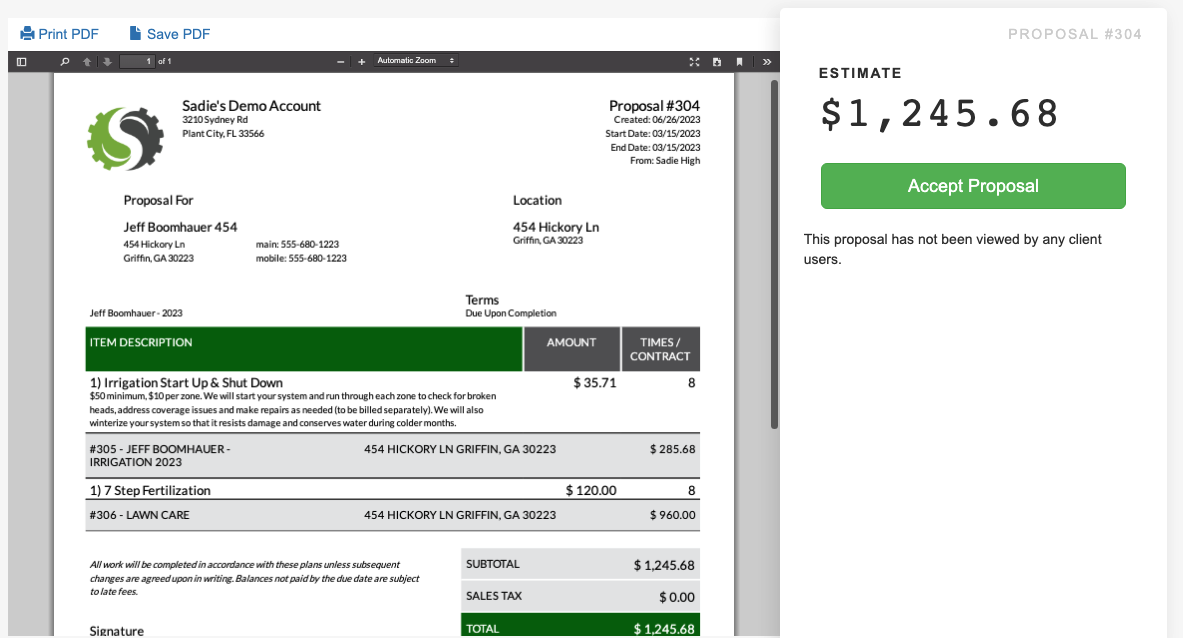Bookmark the current PDF view

(x=739, y=61)
